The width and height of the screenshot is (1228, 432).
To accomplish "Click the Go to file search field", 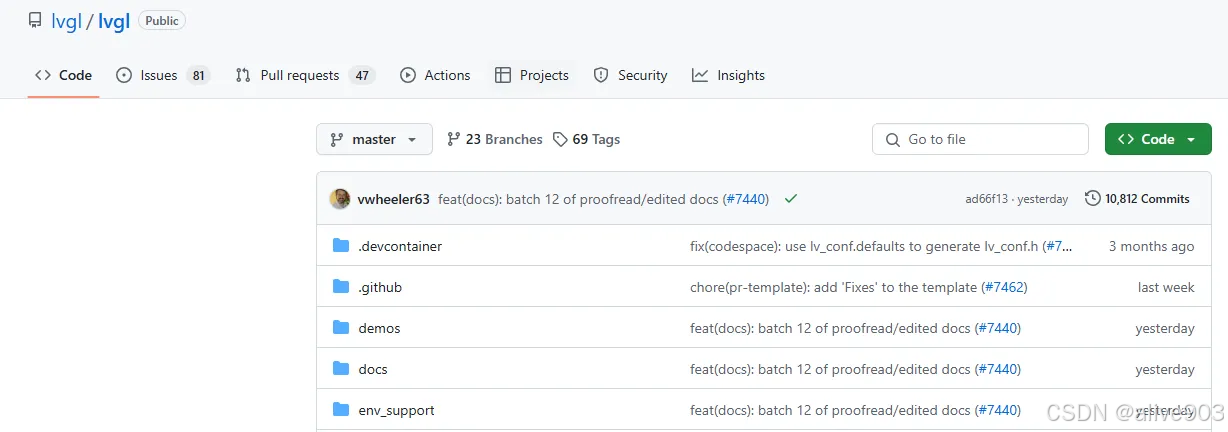I will 980,140.
